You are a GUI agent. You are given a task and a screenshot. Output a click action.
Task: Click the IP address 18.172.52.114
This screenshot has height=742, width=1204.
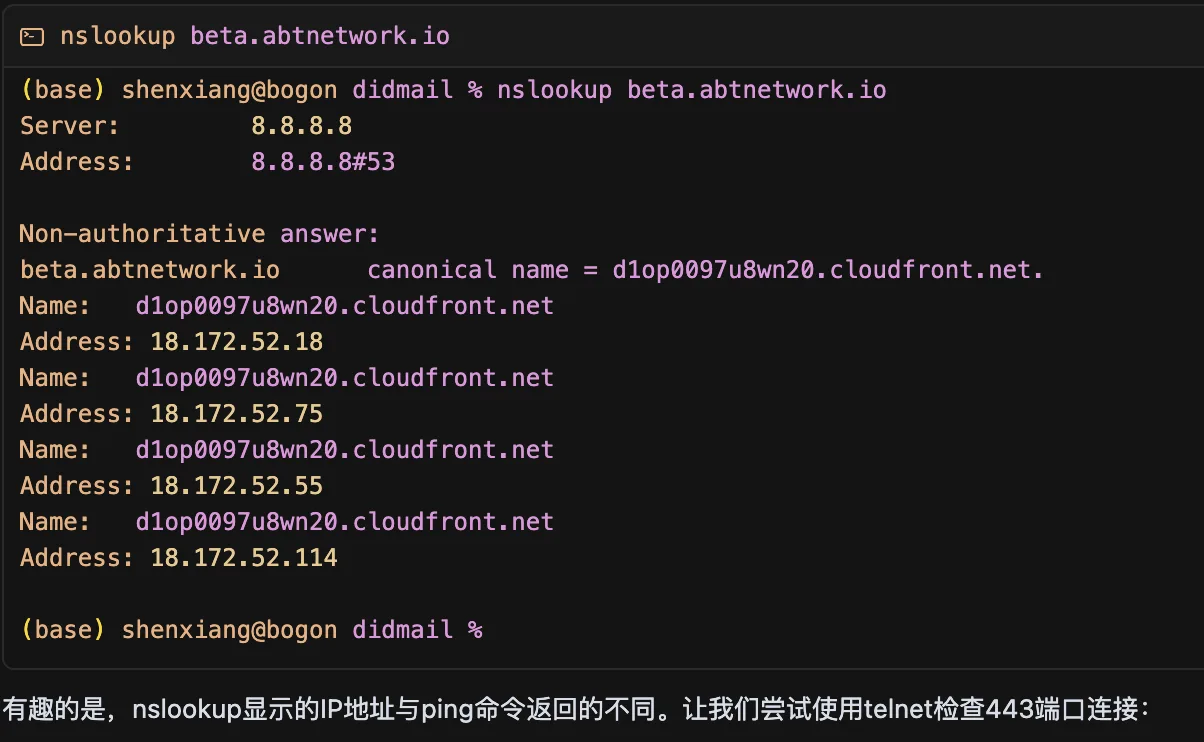[244, 558]
